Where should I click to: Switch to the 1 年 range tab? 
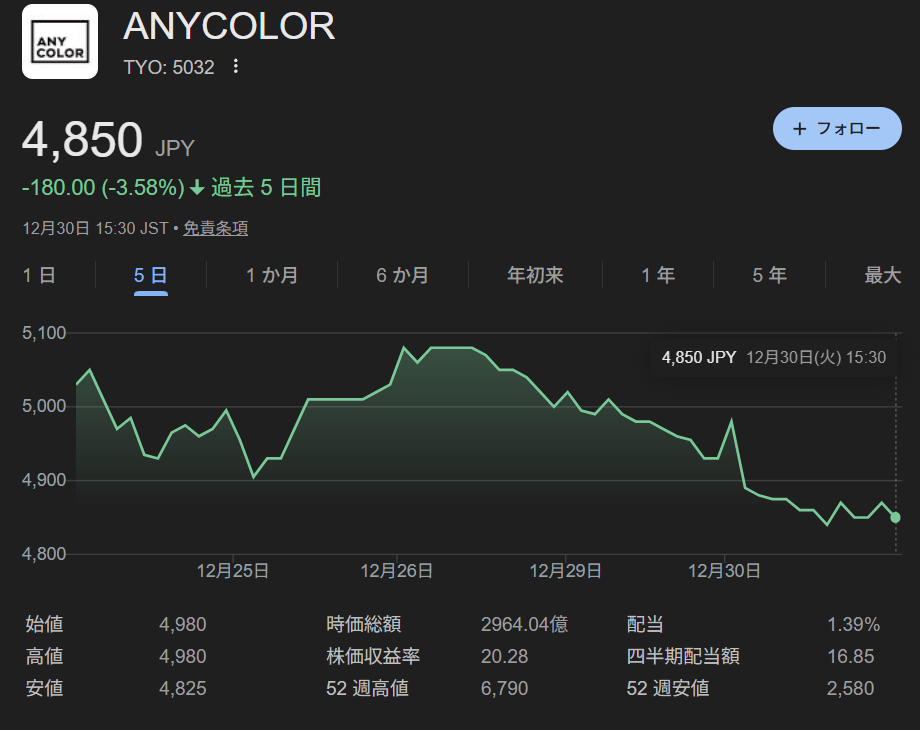pos(658,275)
